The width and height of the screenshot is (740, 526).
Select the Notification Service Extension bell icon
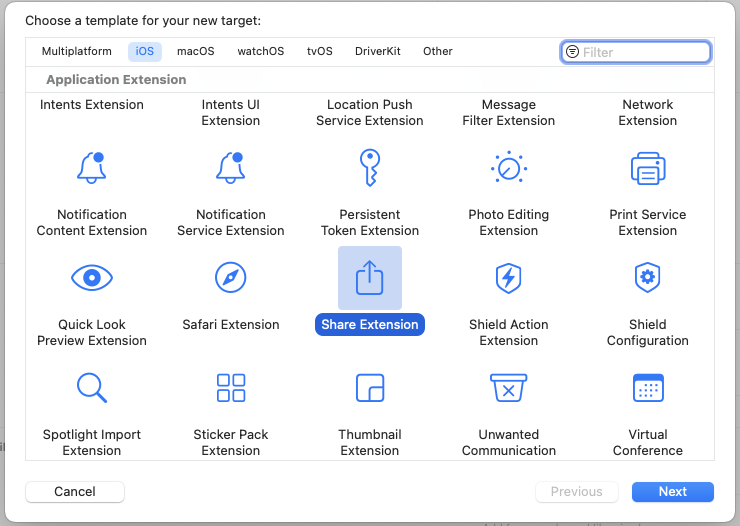[230, 168]
